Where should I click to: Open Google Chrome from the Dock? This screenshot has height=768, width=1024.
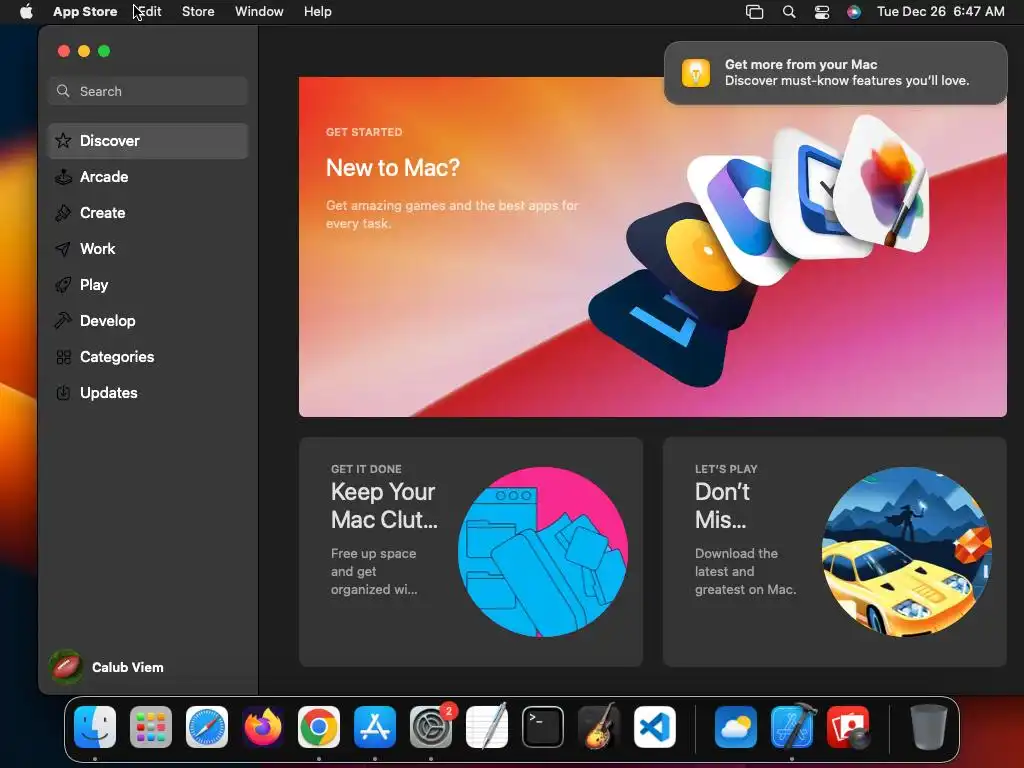pyautogui.click(x=319, y=727)
